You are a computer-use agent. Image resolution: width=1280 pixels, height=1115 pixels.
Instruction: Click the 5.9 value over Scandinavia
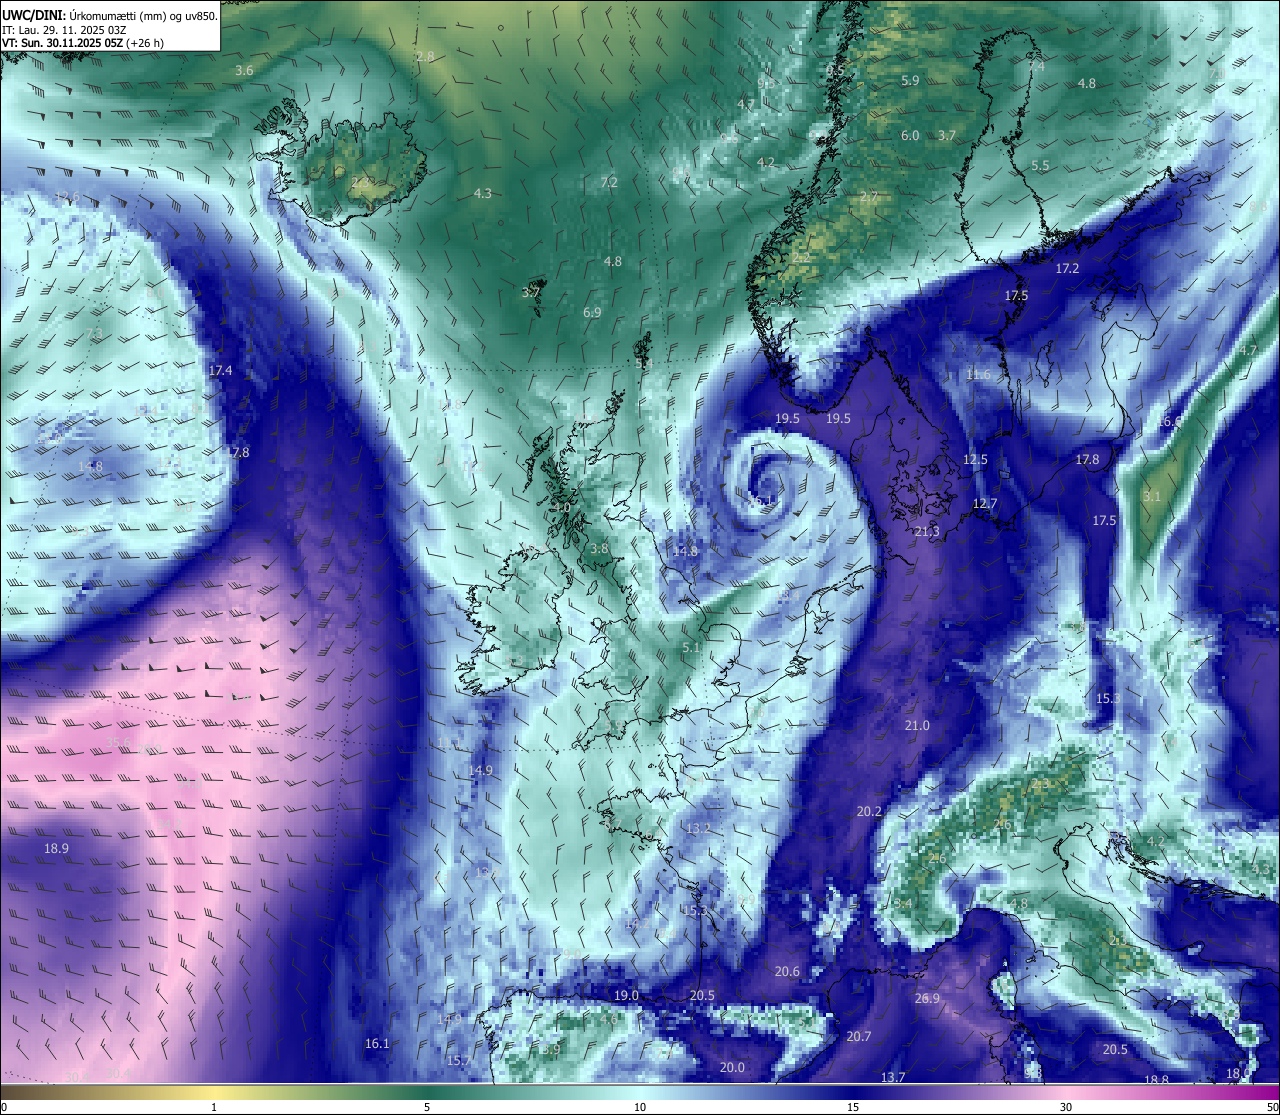(x=910, y=80)
